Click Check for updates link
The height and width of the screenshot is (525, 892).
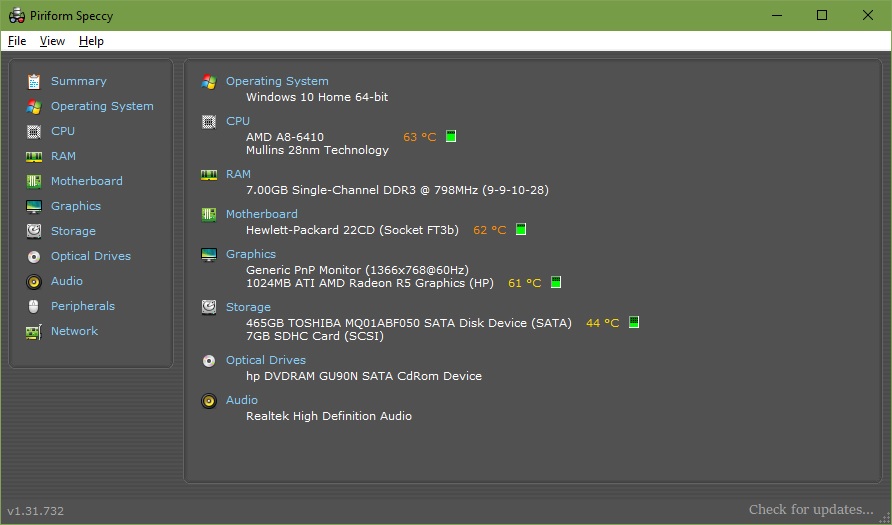click(x=811, y=510)
